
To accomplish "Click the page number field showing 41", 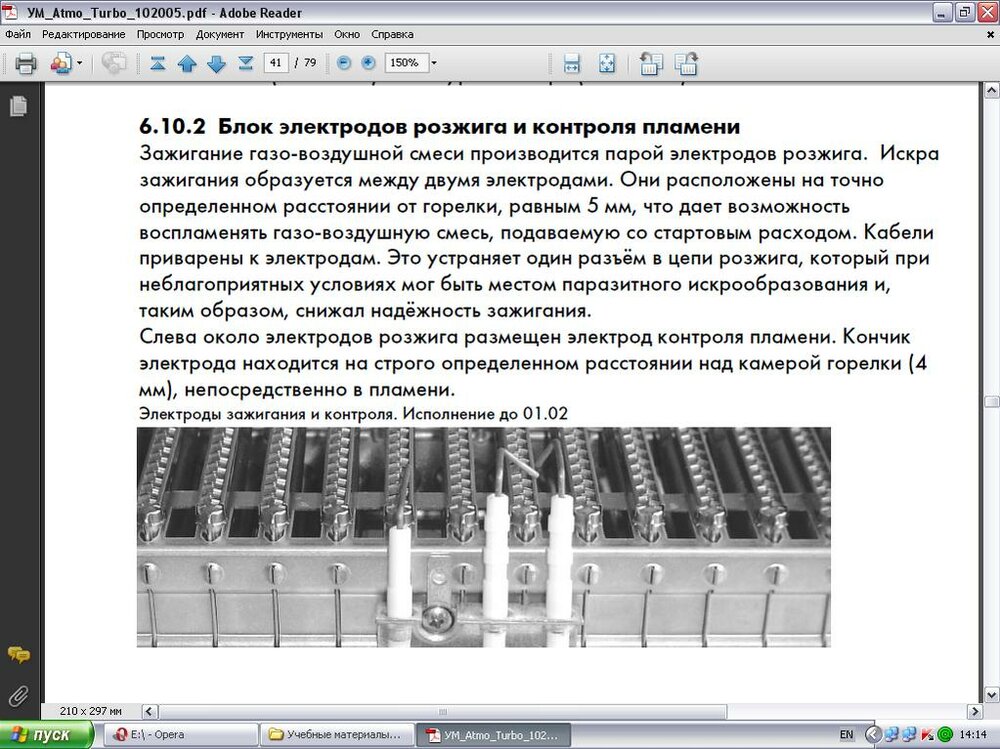I will 277,63.
